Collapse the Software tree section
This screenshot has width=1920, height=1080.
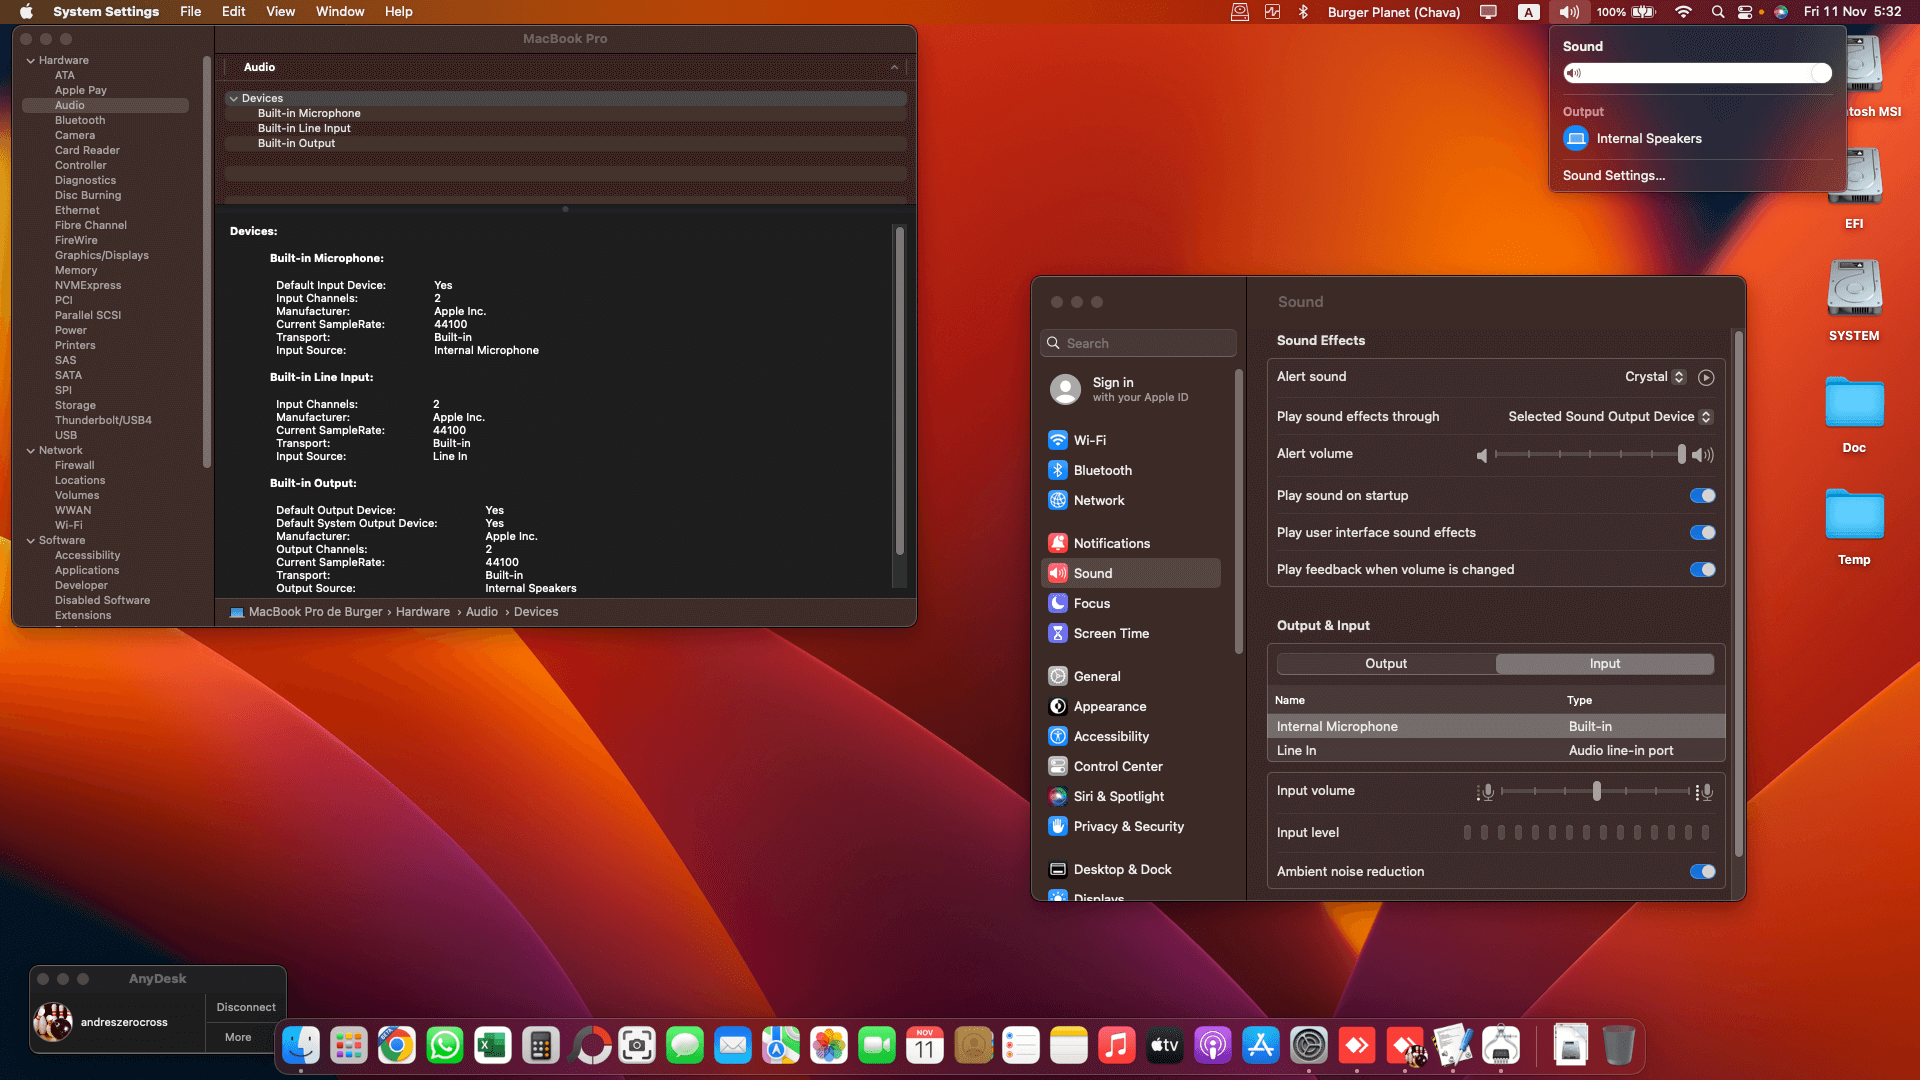[x=30, y=541]
